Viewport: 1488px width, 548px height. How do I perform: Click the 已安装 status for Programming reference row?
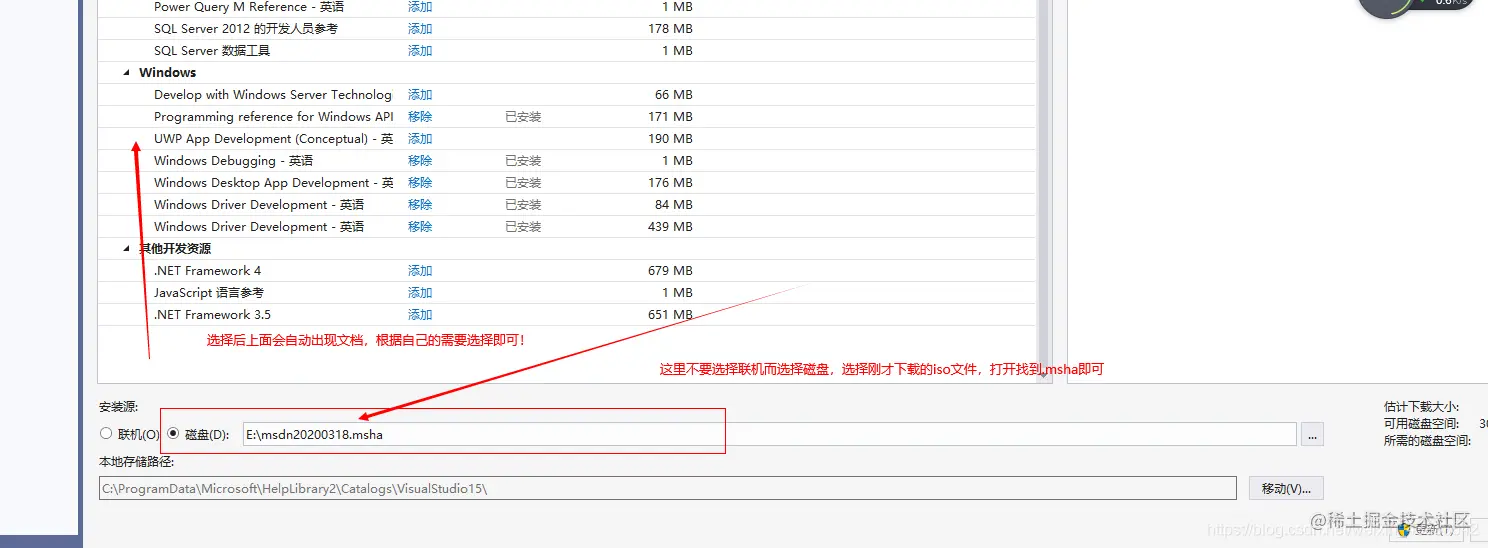pyautogui.click(x=523, y=117)
